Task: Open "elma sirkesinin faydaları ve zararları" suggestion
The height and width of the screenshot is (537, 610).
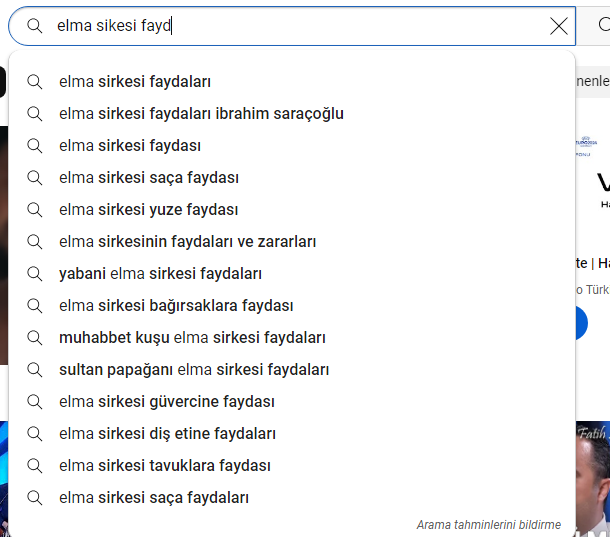Action: (x=292, y=242)
